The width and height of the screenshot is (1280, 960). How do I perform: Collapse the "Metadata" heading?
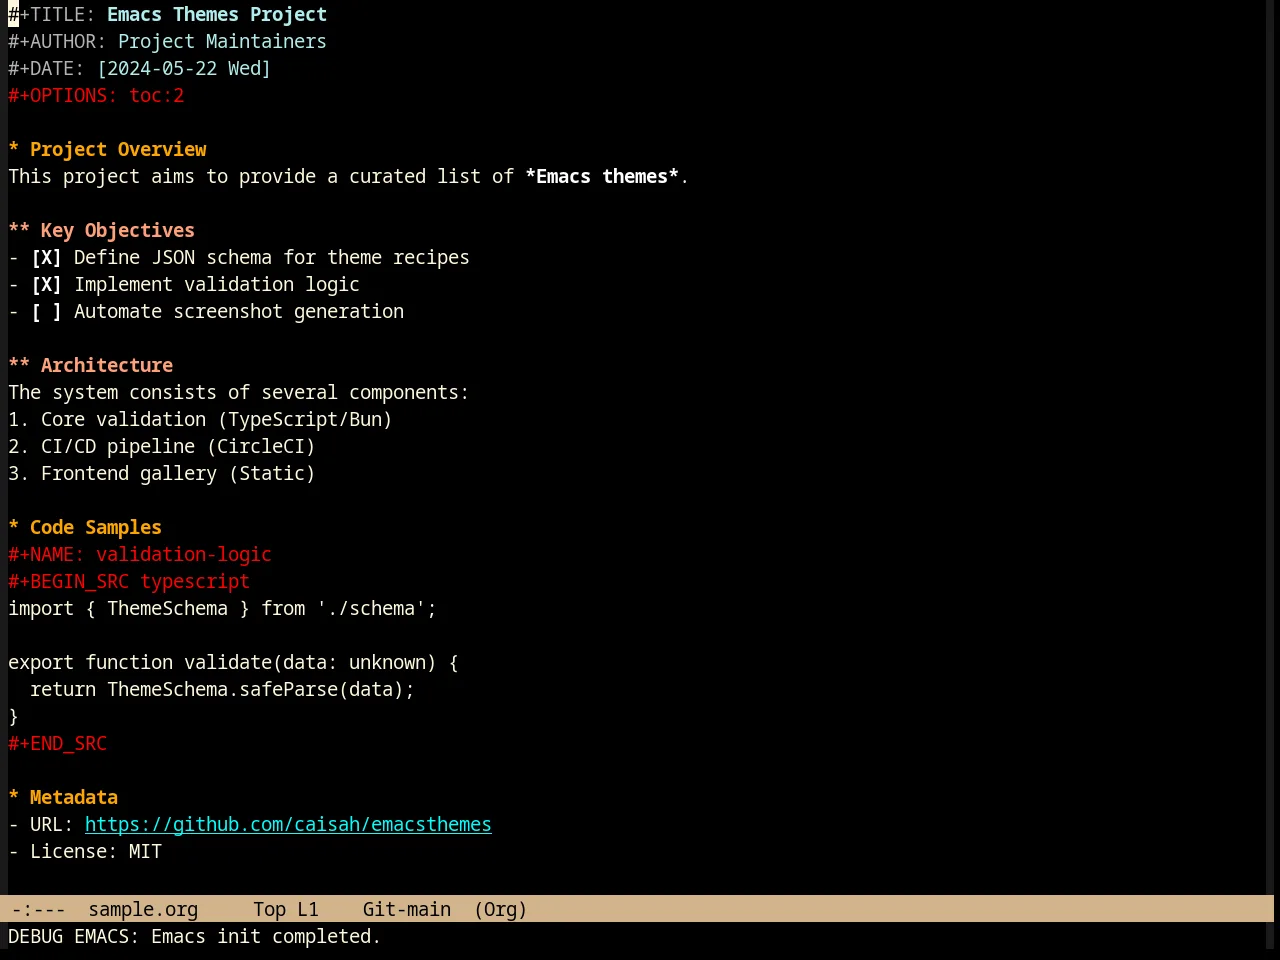pos(63,797)
